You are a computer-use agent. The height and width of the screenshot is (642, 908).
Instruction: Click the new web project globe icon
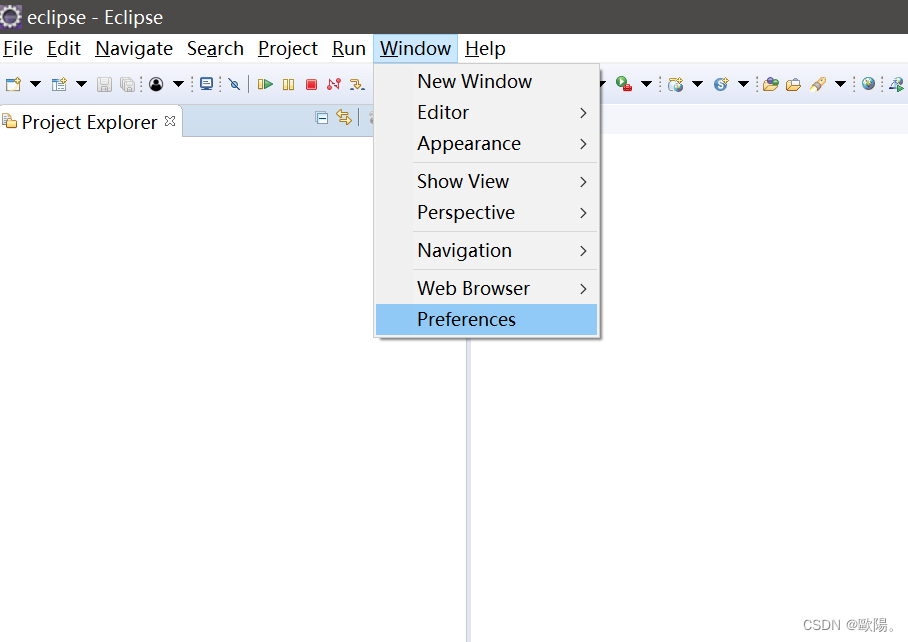click(x=675, y=85)
